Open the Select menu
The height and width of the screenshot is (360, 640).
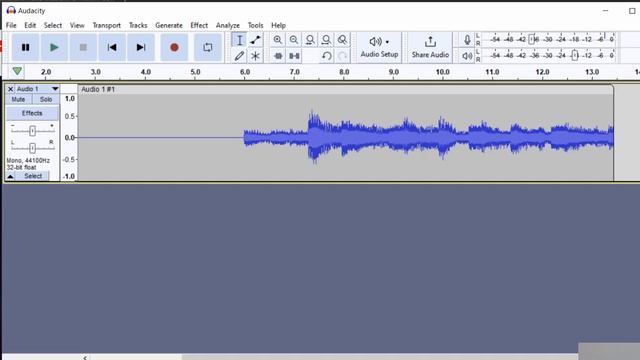[x=53, y=25]
